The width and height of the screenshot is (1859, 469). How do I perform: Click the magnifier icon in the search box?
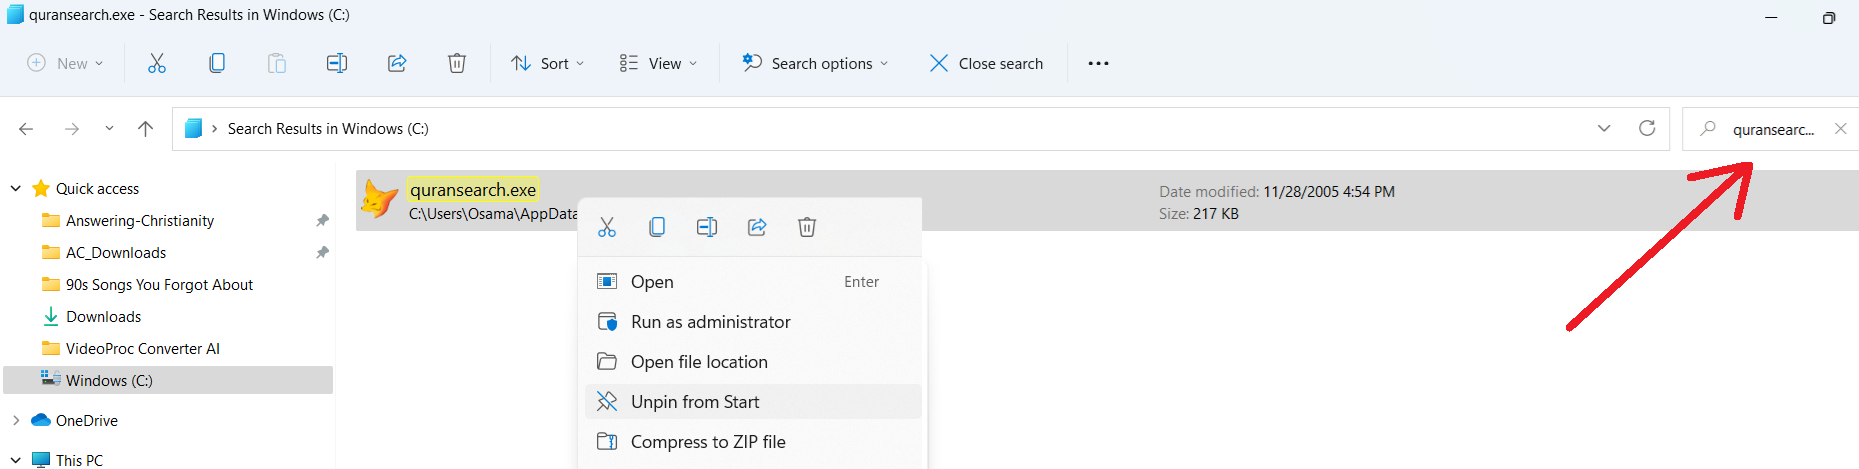tap(1709, 129)
